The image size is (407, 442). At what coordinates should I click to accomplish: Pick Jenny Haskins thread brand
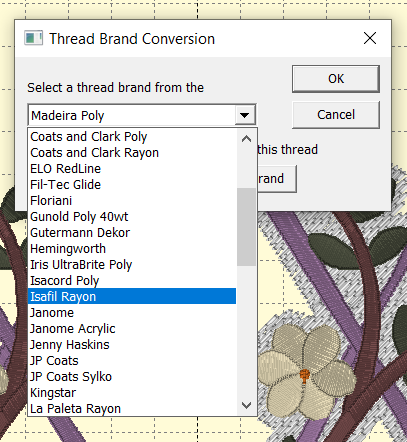(x=132, y=345)
